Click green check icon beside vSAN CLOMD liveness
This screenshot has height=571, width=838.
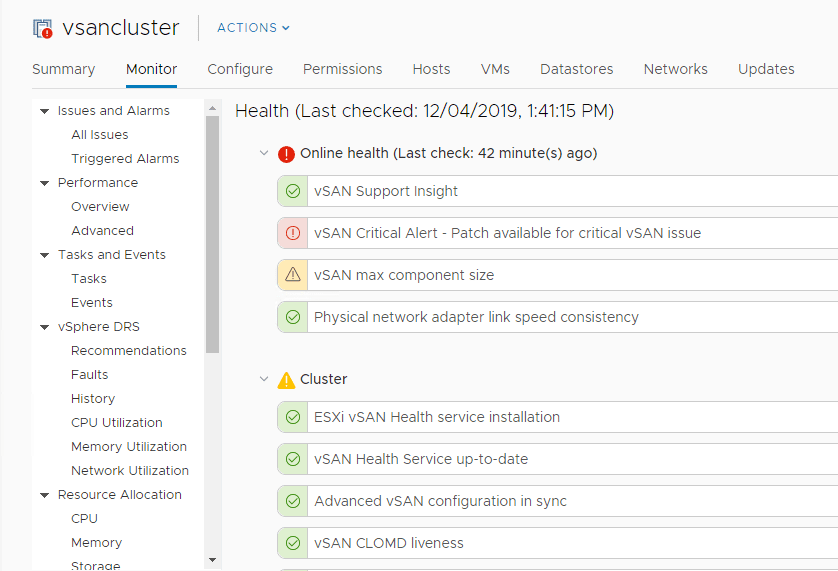tap(293, 543)
